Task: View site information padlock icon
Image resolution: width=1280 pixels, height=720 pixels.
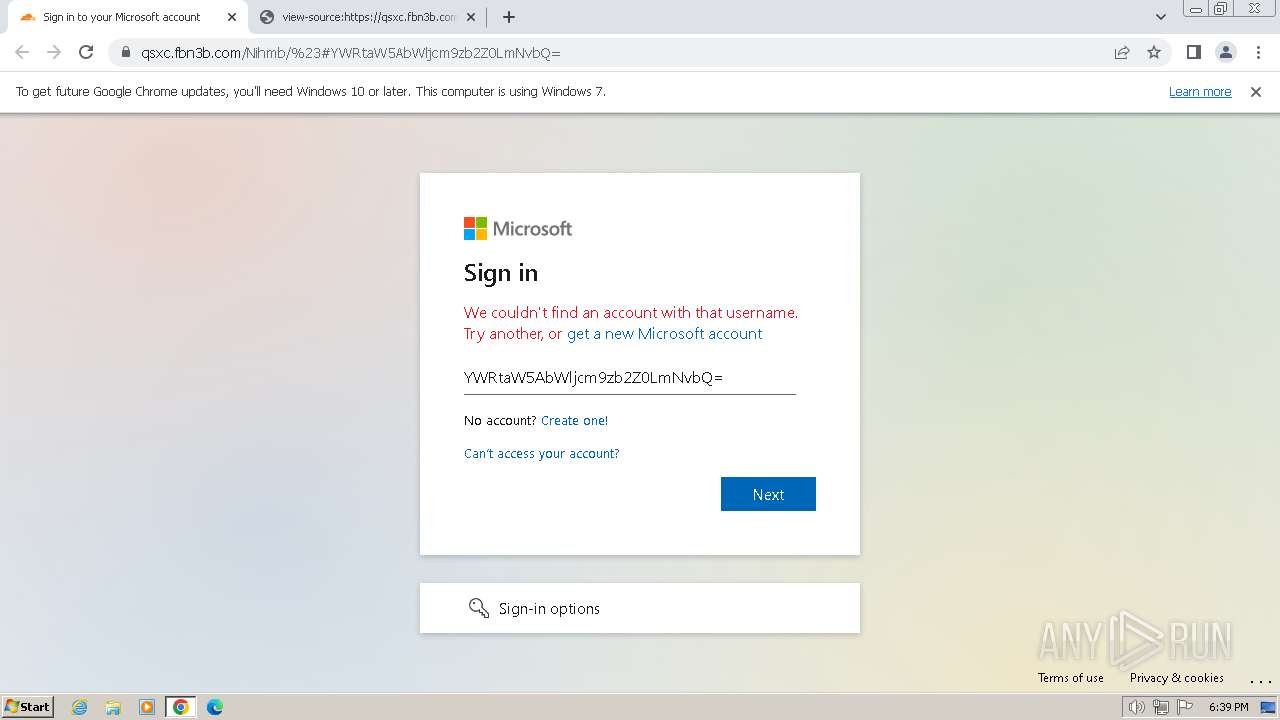Action: (x=125, y=53)
